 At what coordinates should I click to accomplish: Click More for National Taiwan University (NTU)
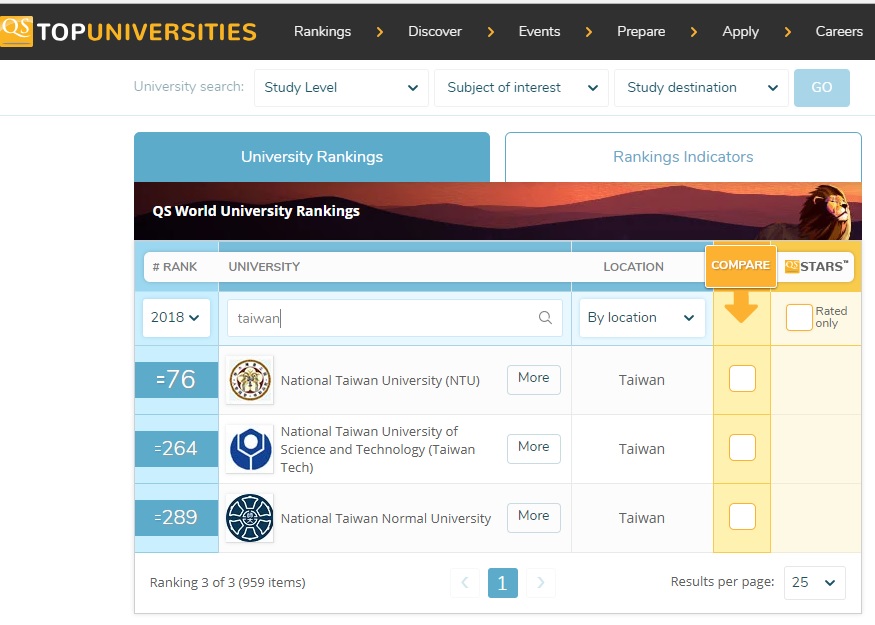tap(533, 379)
